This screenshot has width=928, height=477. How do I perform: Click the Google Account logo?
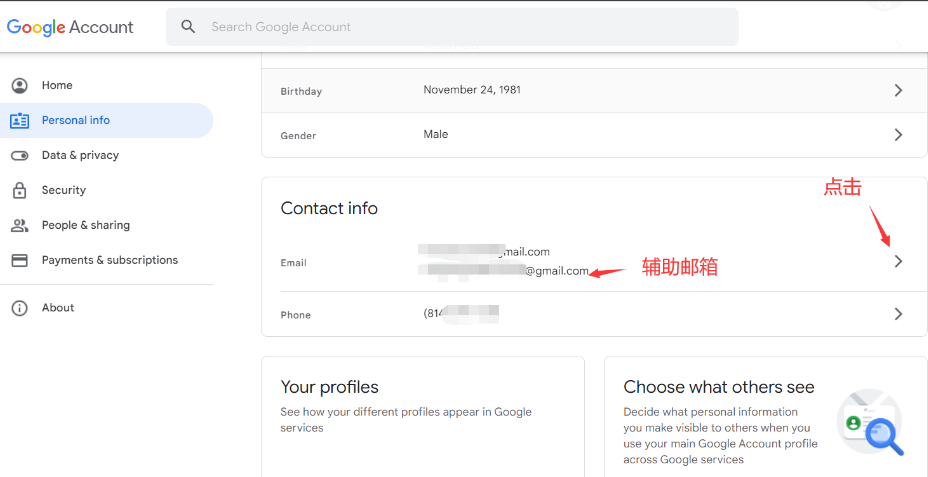click(x=70, y=27)
